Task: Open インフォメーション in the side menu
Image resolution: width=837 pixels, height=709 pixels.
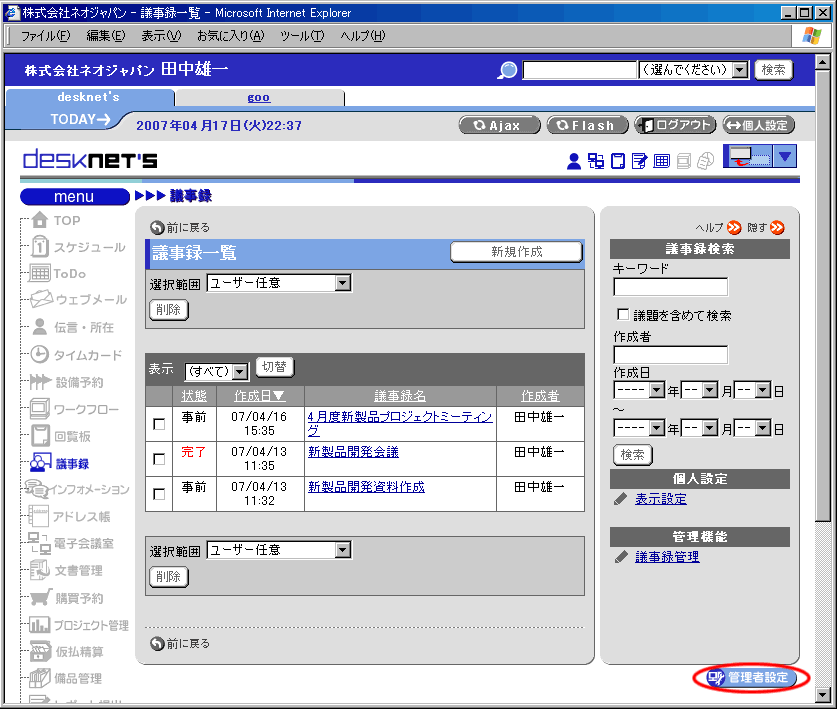Action: point(77,489)
